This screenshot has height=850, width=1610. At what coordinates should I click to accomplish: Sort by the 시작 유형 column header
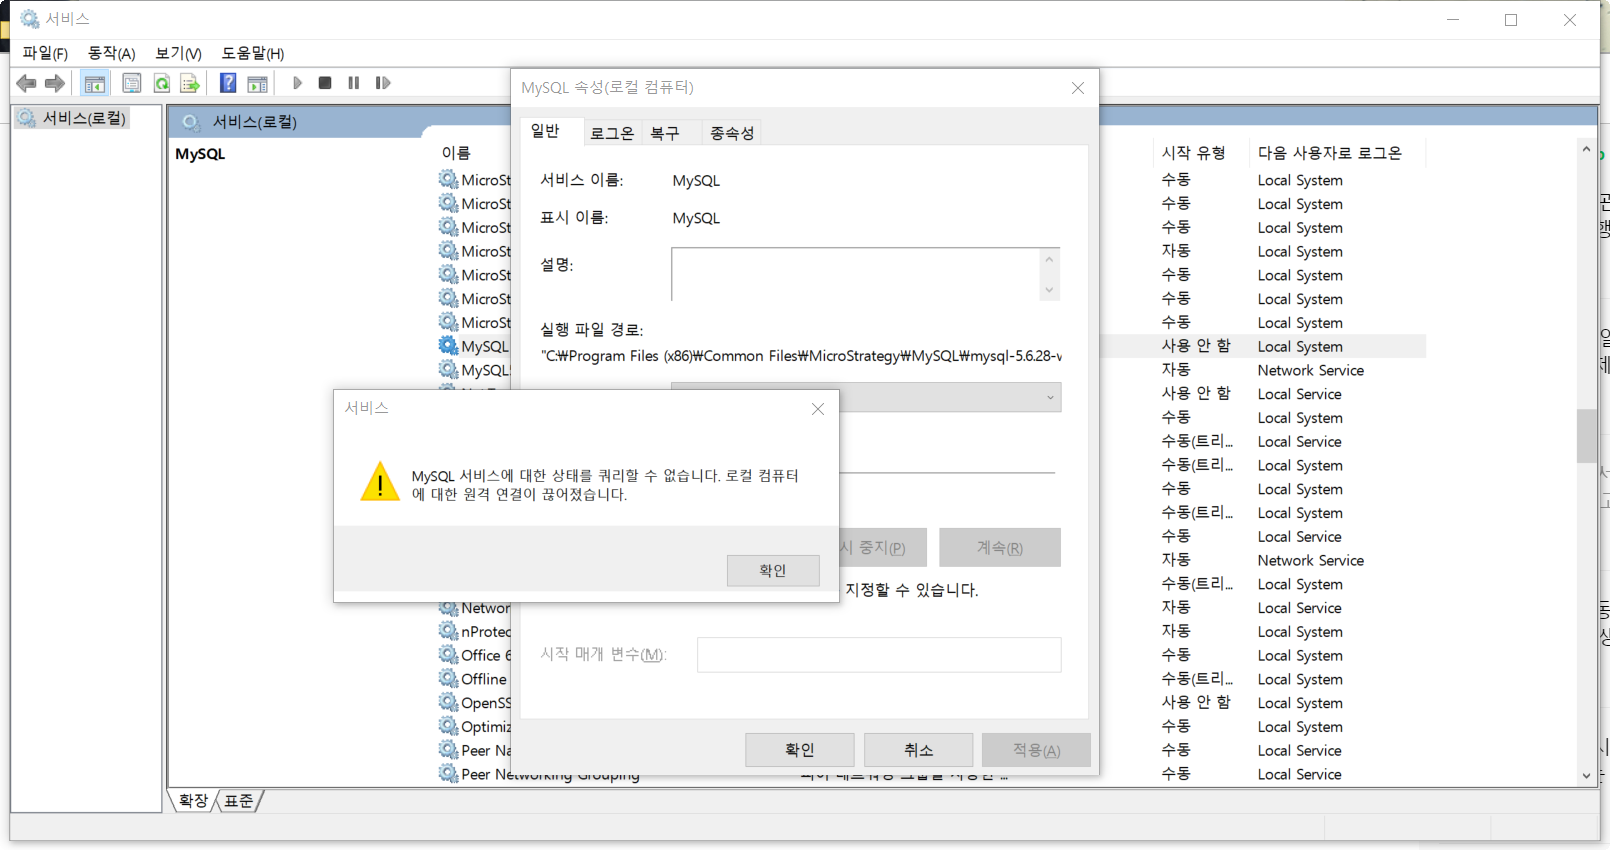[x=1193, y=153]
